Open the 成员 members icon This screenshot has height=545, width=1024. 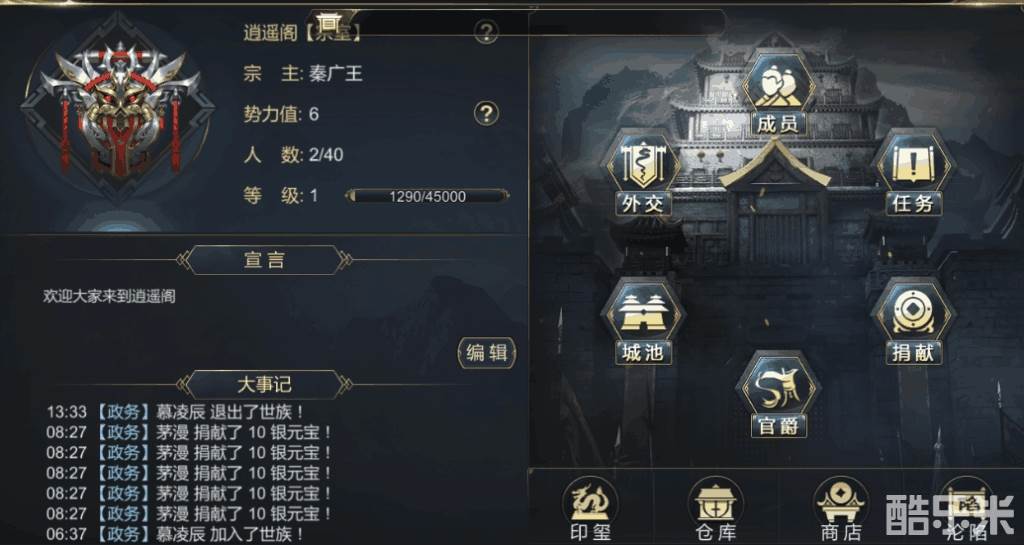point(778,91)
